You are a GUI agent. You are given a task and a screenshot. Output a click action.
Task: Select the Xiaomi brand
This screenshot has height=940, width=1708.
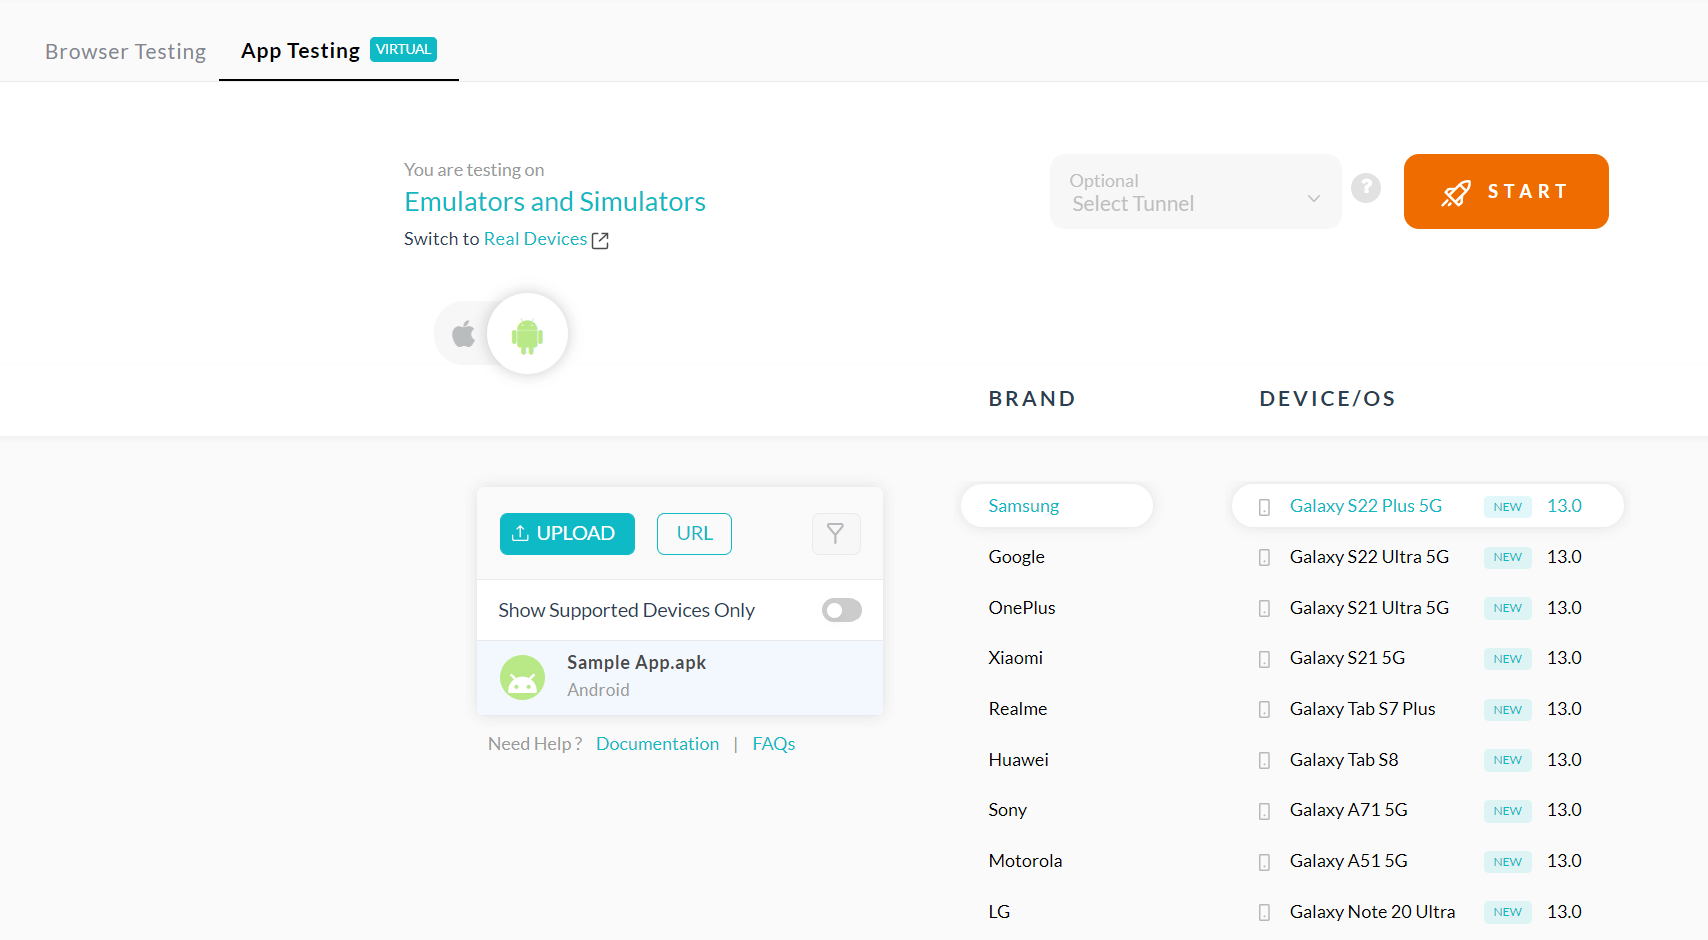click(x=1015, y=658)
